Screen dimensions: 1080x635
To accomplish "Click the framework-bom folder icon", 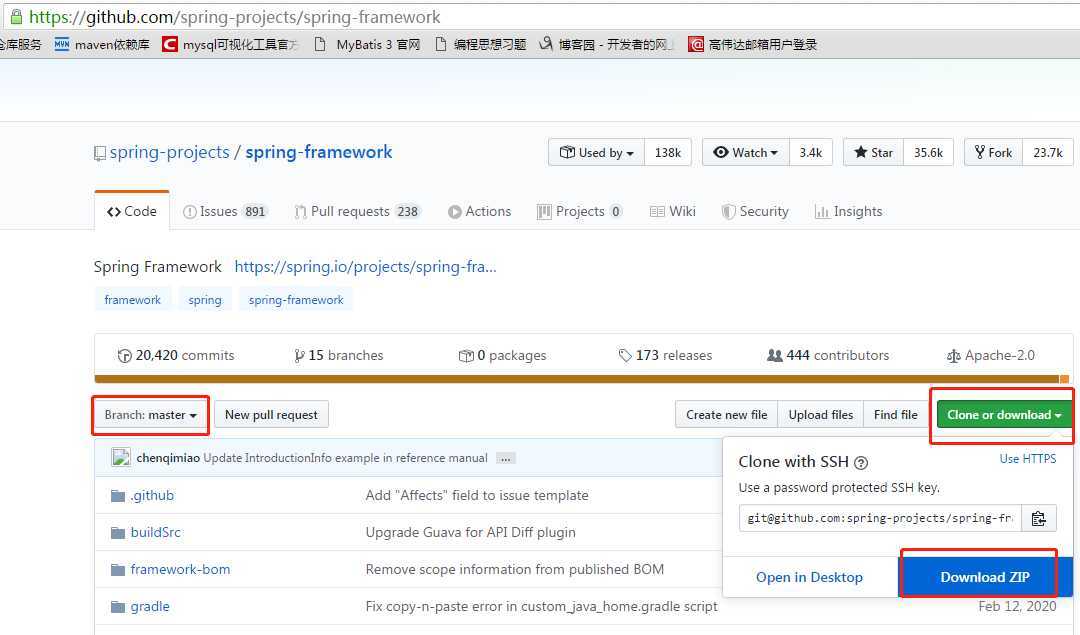I will pyautogui.click(x=118, y=570).
